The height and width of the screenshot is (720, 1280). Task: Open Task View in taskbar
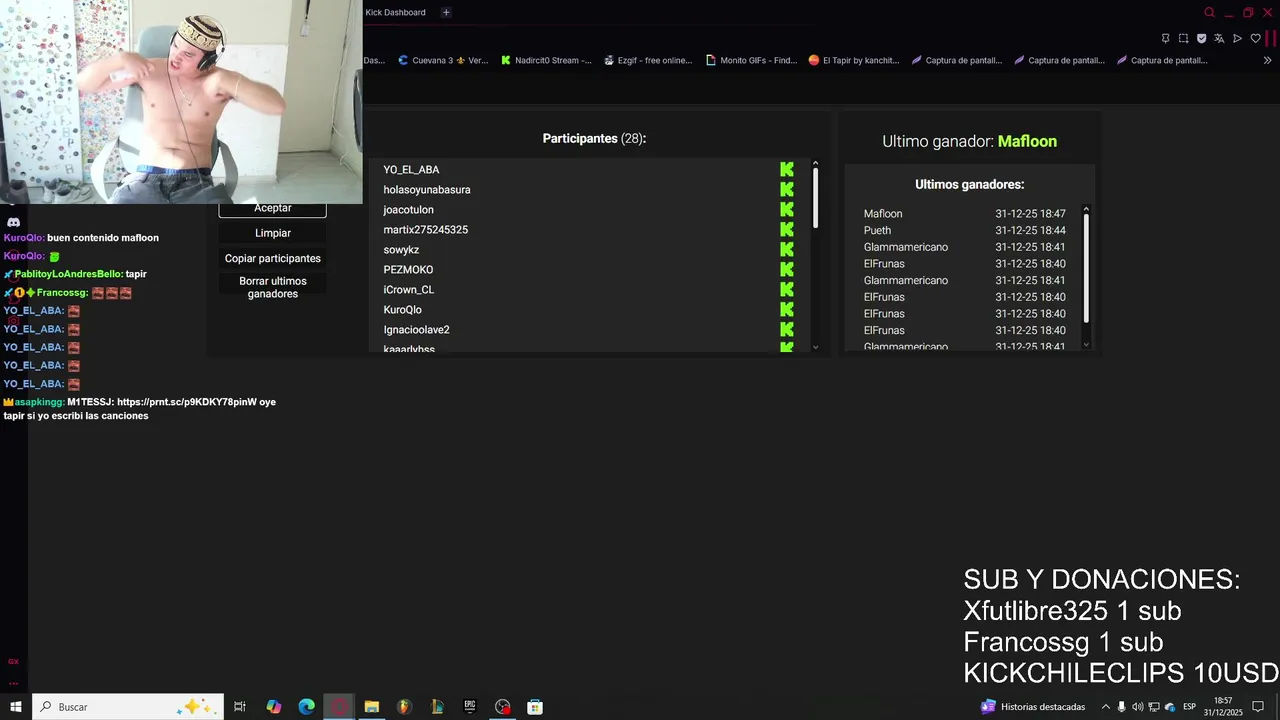(x=240, y=707)
